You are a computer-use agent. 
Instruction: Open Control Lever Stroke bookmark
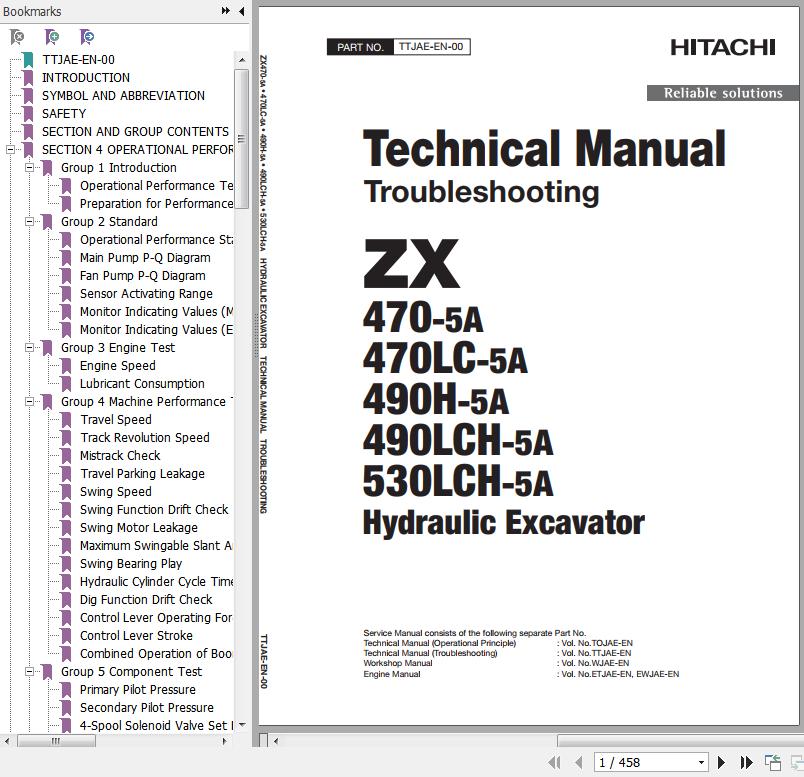pyautogui.click(x=136, y=635)
